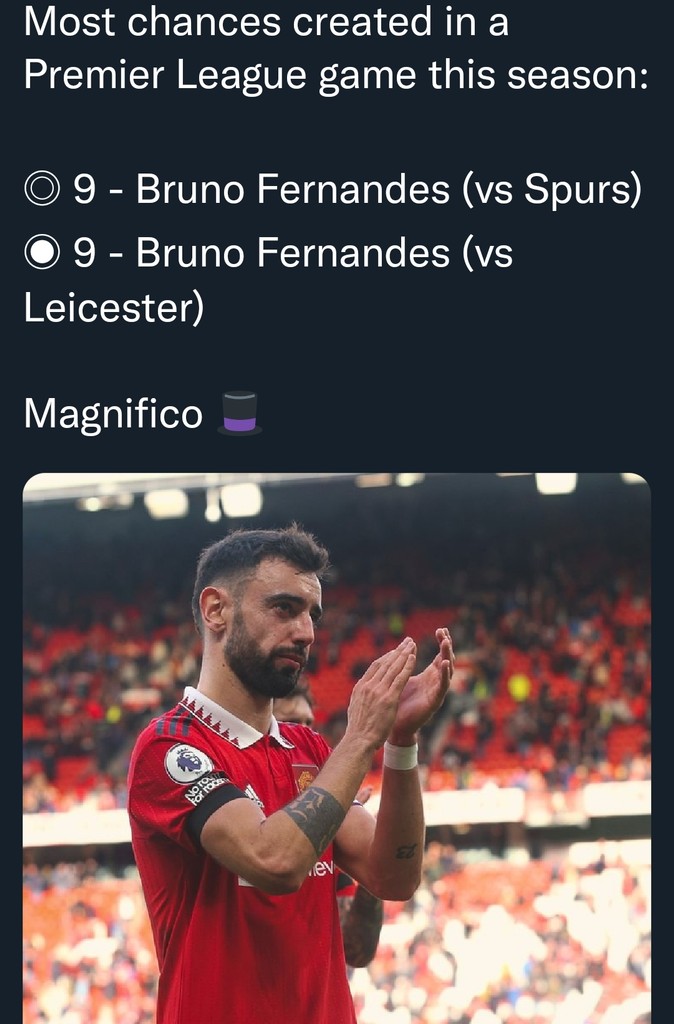Click the player's face in the photo
Viewport: 674px width, 1024px height.
coord(275,625)
